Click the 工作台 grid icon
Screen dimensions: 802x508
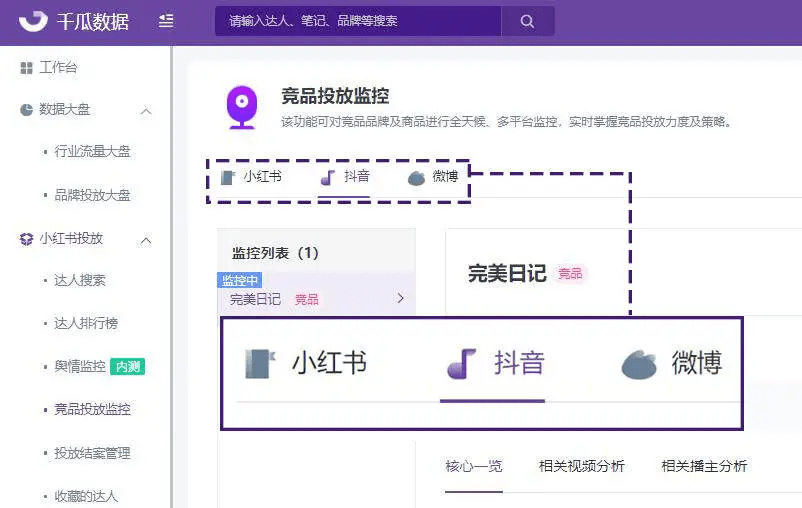pyautogui.click(x=26, y=68)
